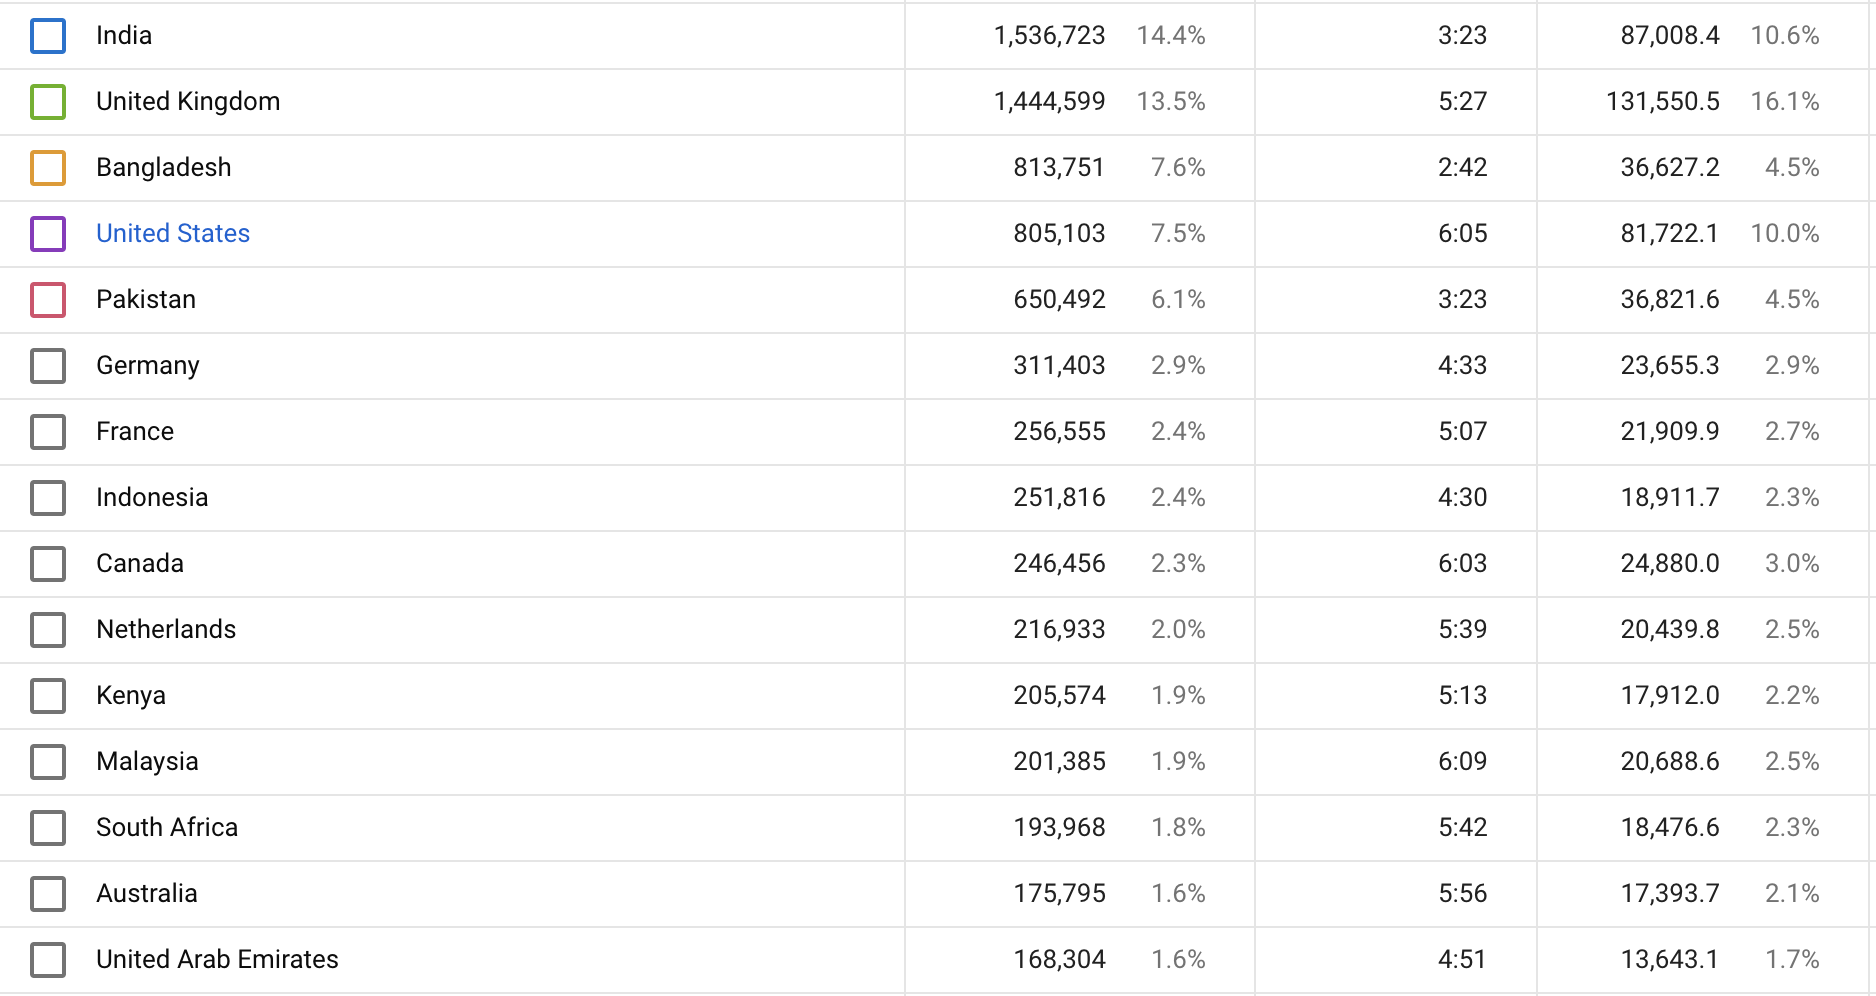
Task: Click the India country name
Action: coord(124,36)
